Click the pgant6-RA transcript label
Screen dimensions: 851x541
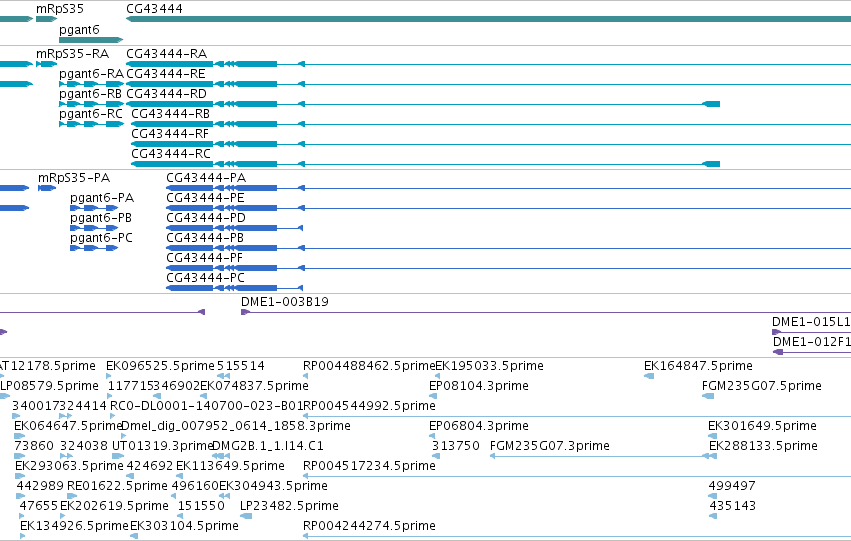tap(91, 74)
